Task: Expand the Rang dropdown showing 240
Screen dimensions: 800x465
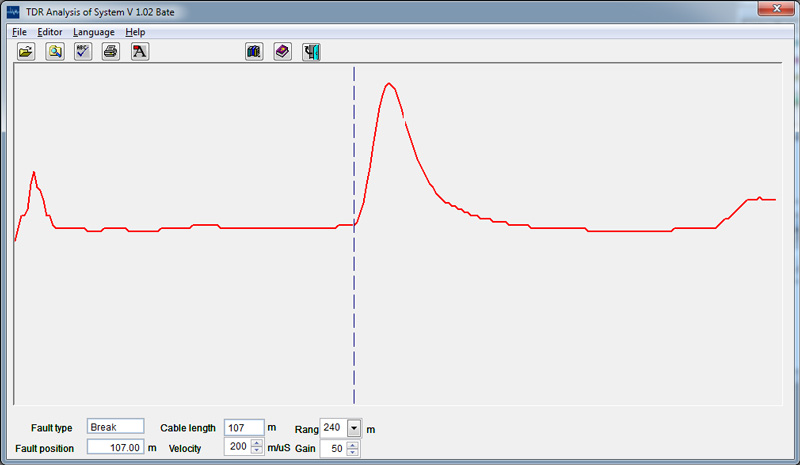Action: pyautogui.click(x=354, y=428)
